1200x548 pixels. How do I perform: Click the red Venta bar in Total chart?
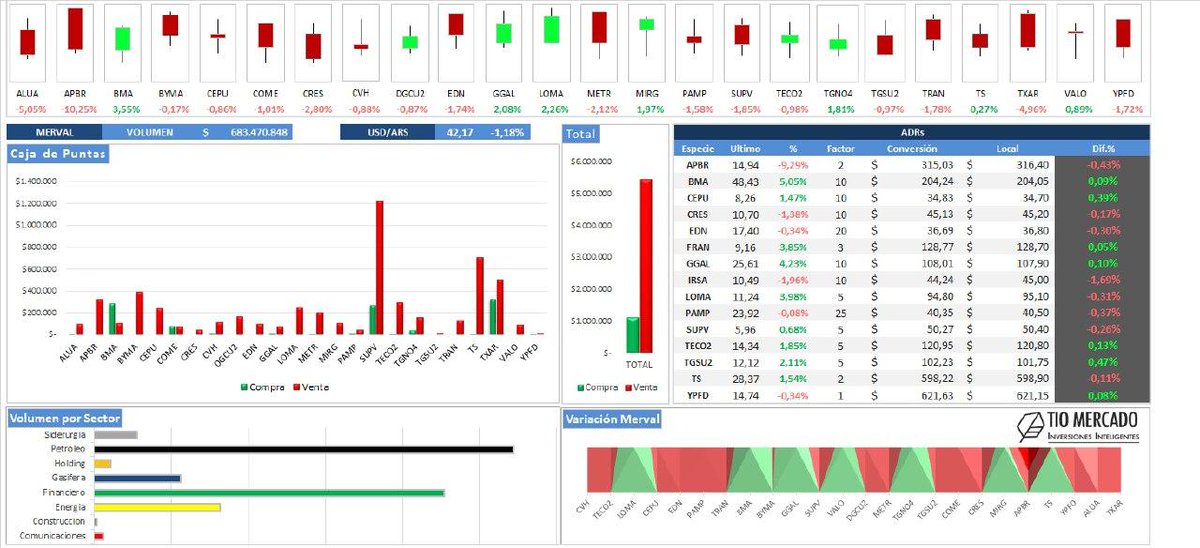[x=646, y=266]
